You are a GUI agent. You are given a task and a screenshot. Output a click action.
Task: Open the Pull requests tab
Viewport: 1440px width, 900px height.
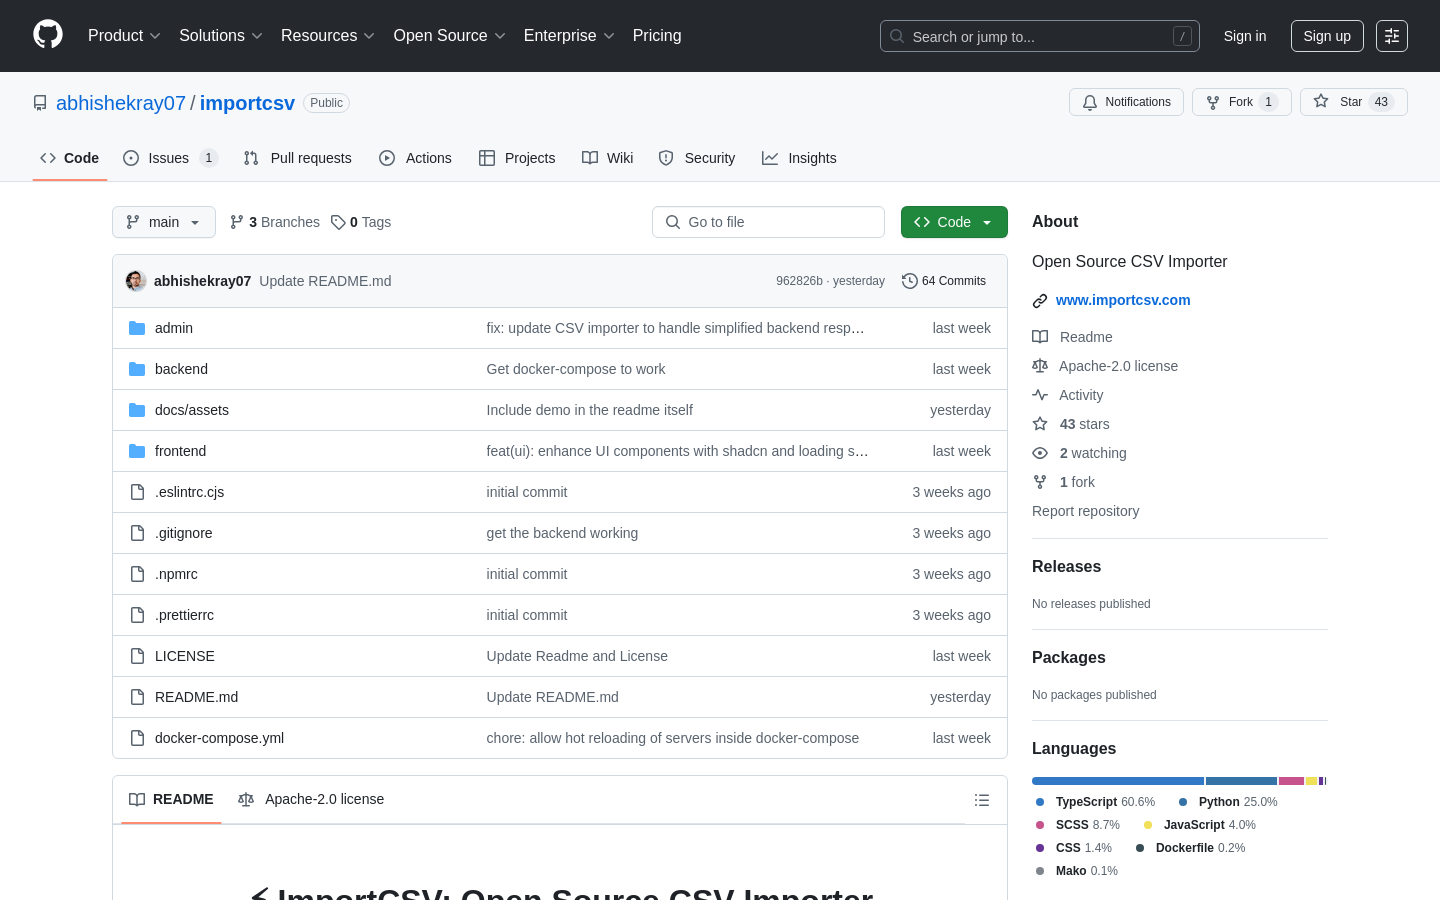pos(298,158)
